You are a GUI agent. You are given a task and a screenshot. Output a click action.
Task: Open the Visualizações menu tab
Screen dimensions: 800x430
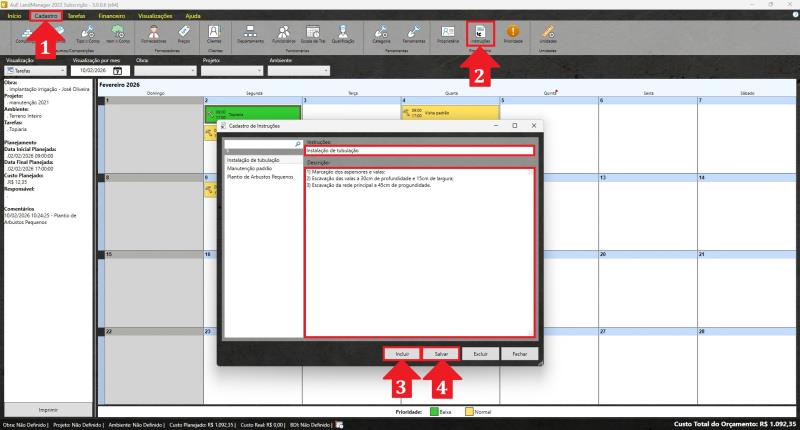pyautogui.click(x=154, y=17)
